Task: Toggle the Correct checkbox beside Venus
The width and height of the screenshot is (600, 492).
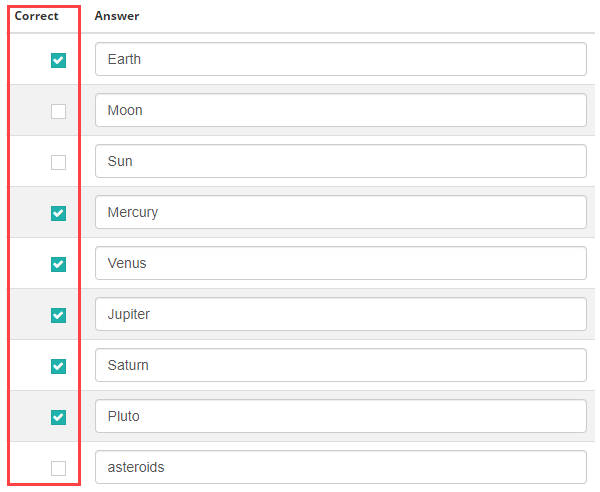Action: 58,264
